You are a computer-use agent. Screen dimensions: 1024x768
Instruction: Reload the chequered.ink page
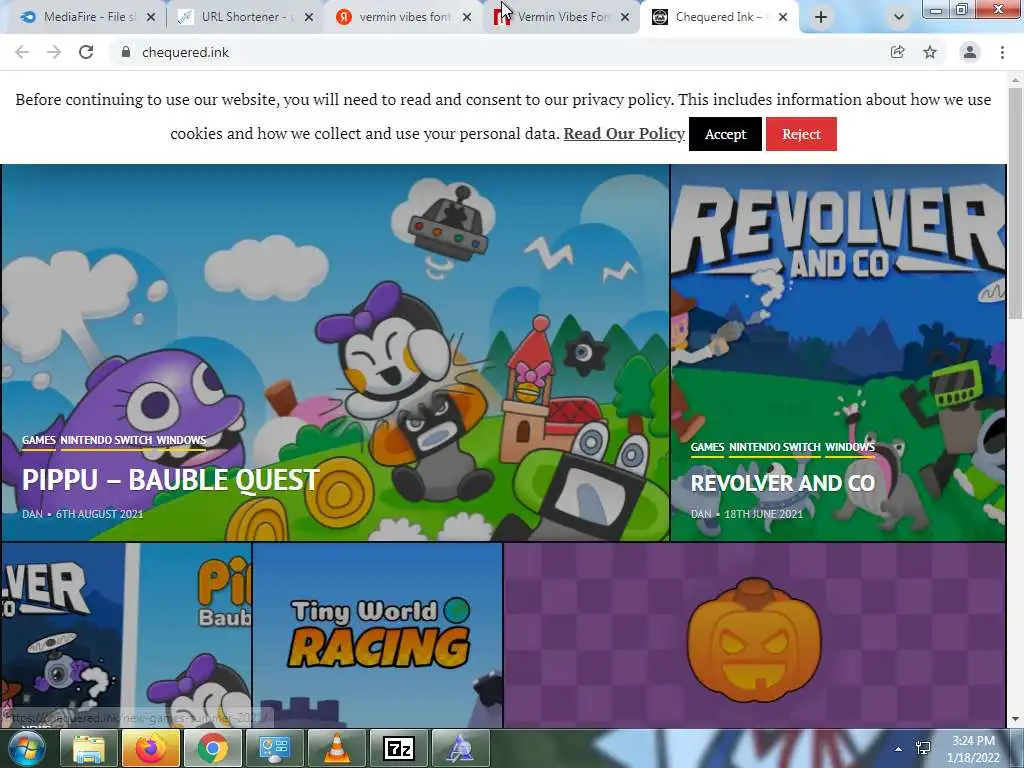(86, 52)
